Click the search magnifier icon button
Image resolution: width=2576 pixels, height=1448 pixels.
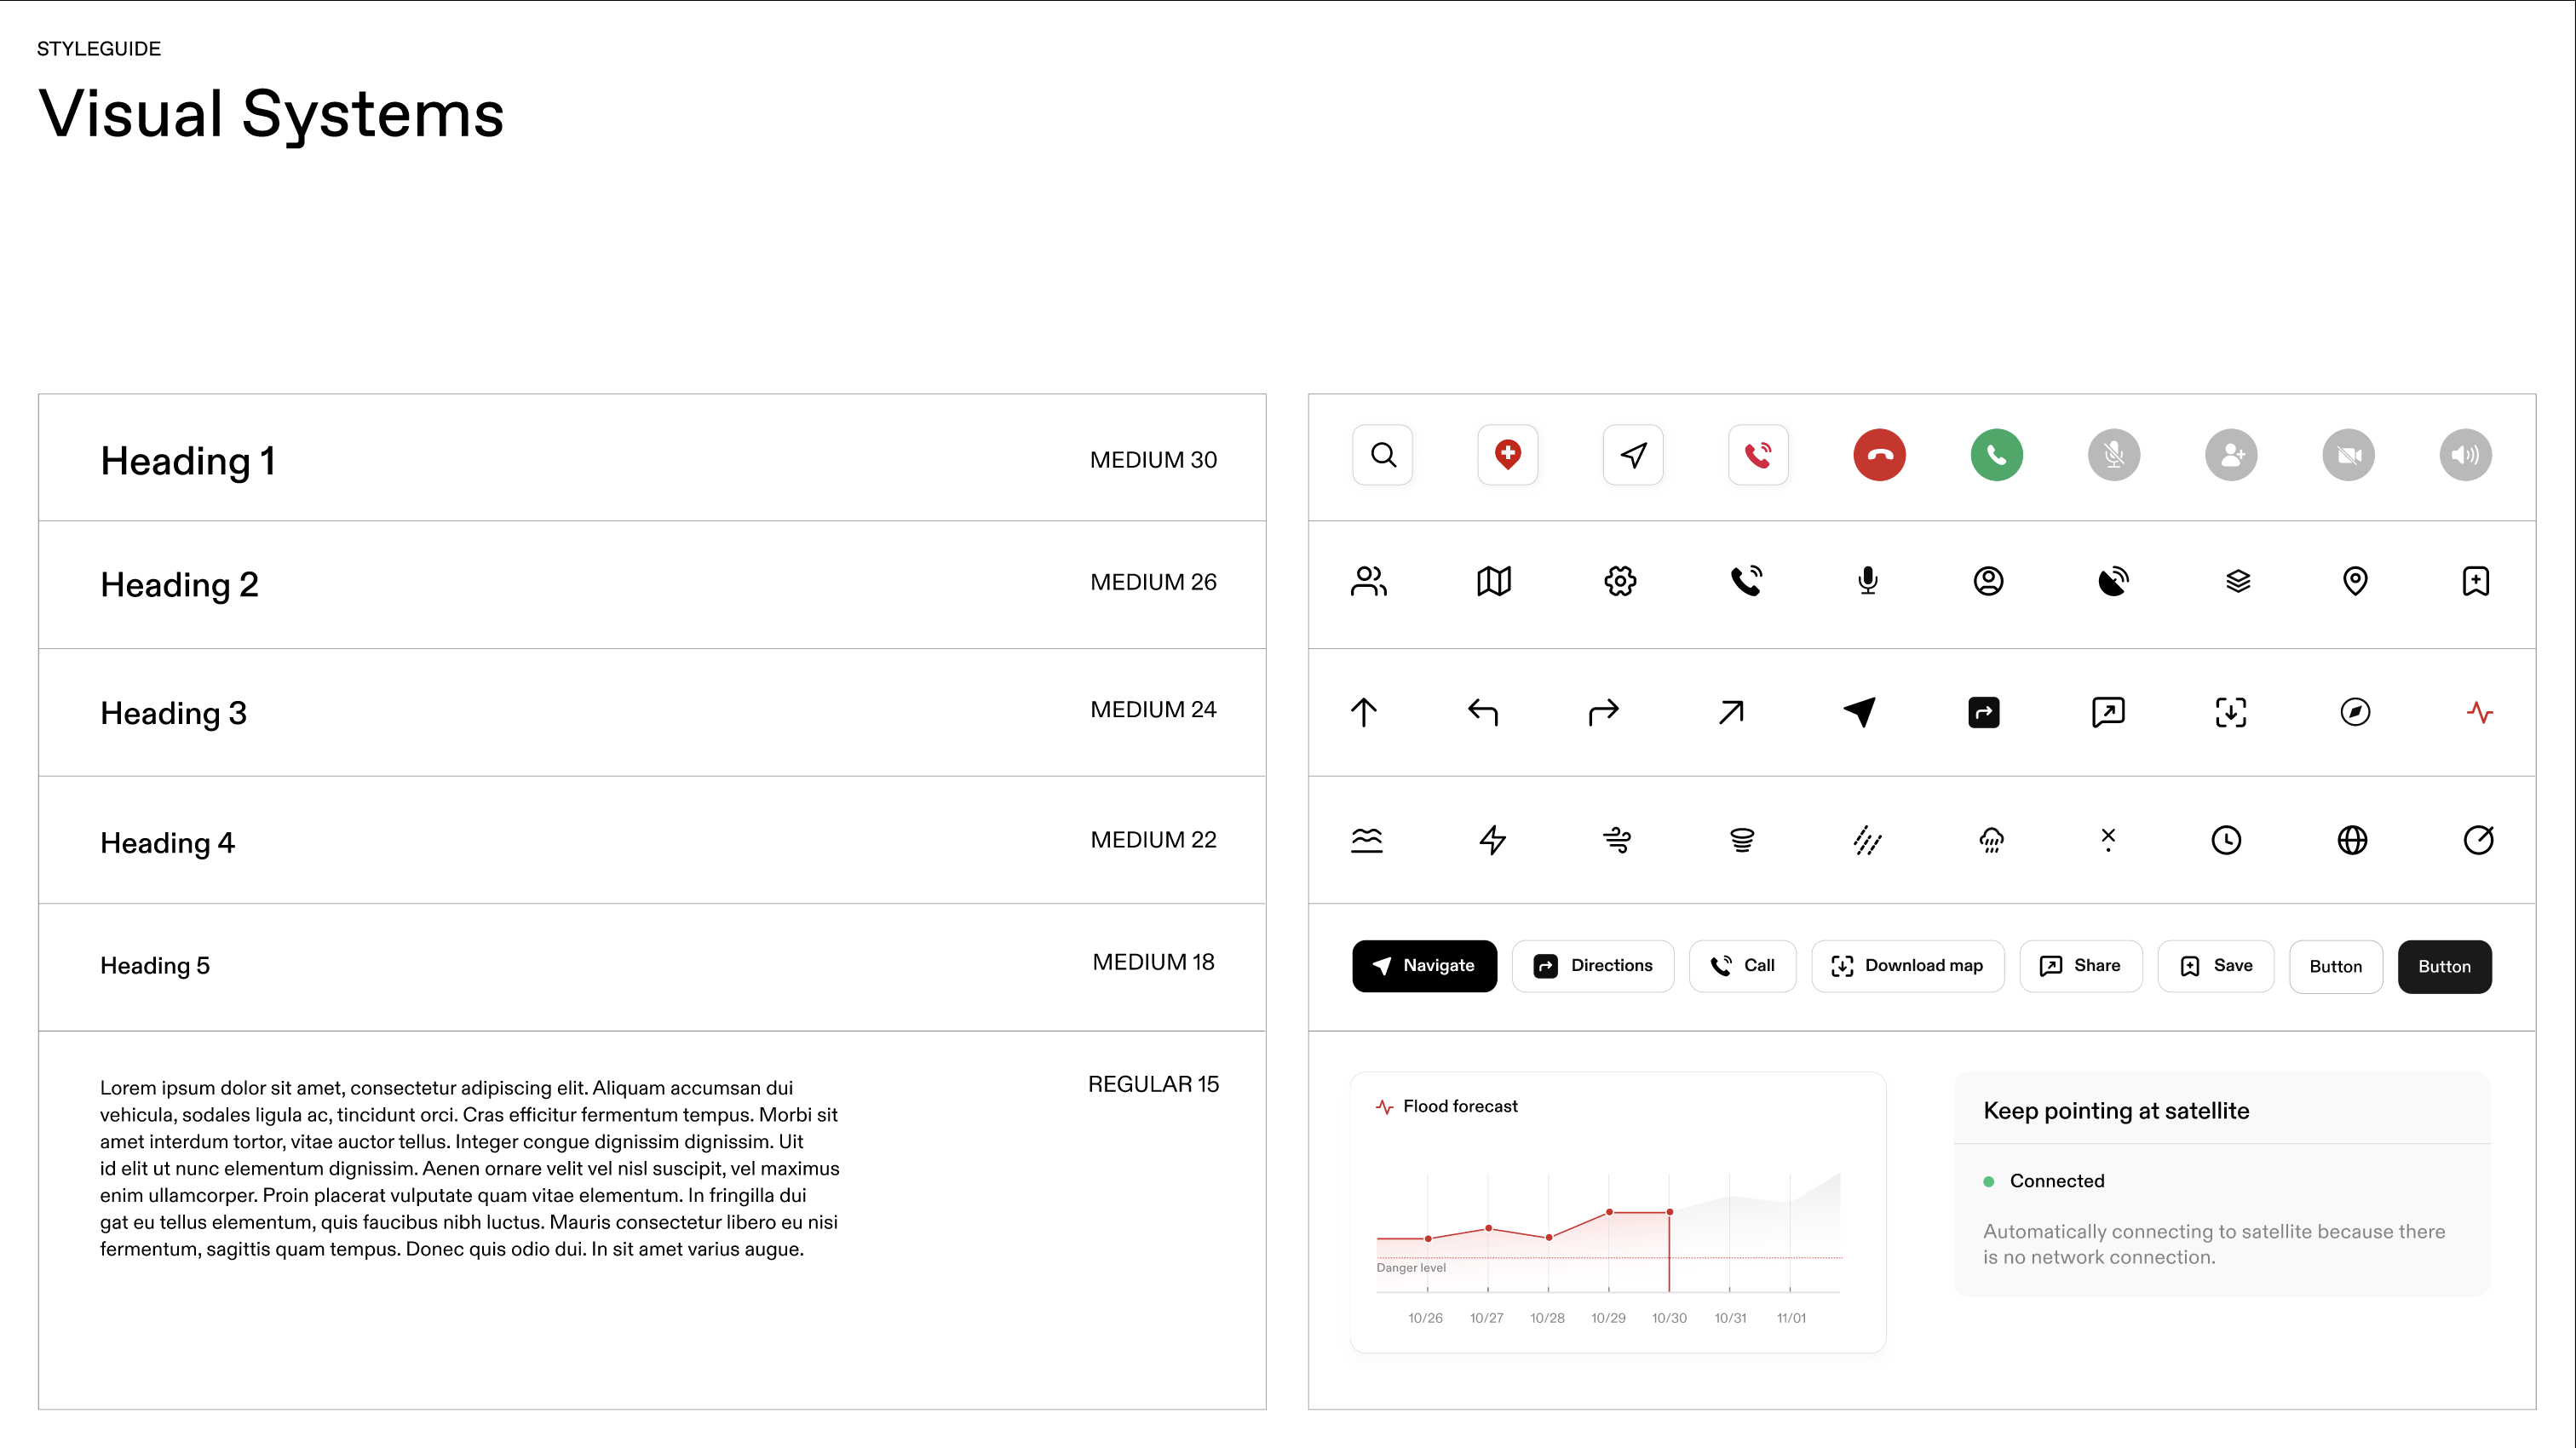1383,455
